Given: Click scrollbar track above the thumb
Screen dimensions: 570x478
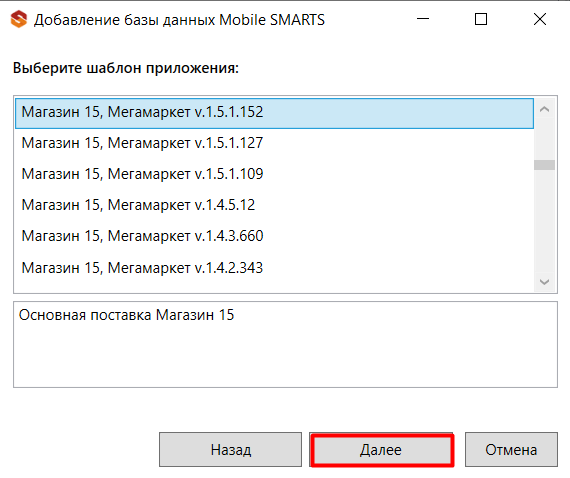Looking at the screenshot, I should pyautogui.click(x=544, y=140).
